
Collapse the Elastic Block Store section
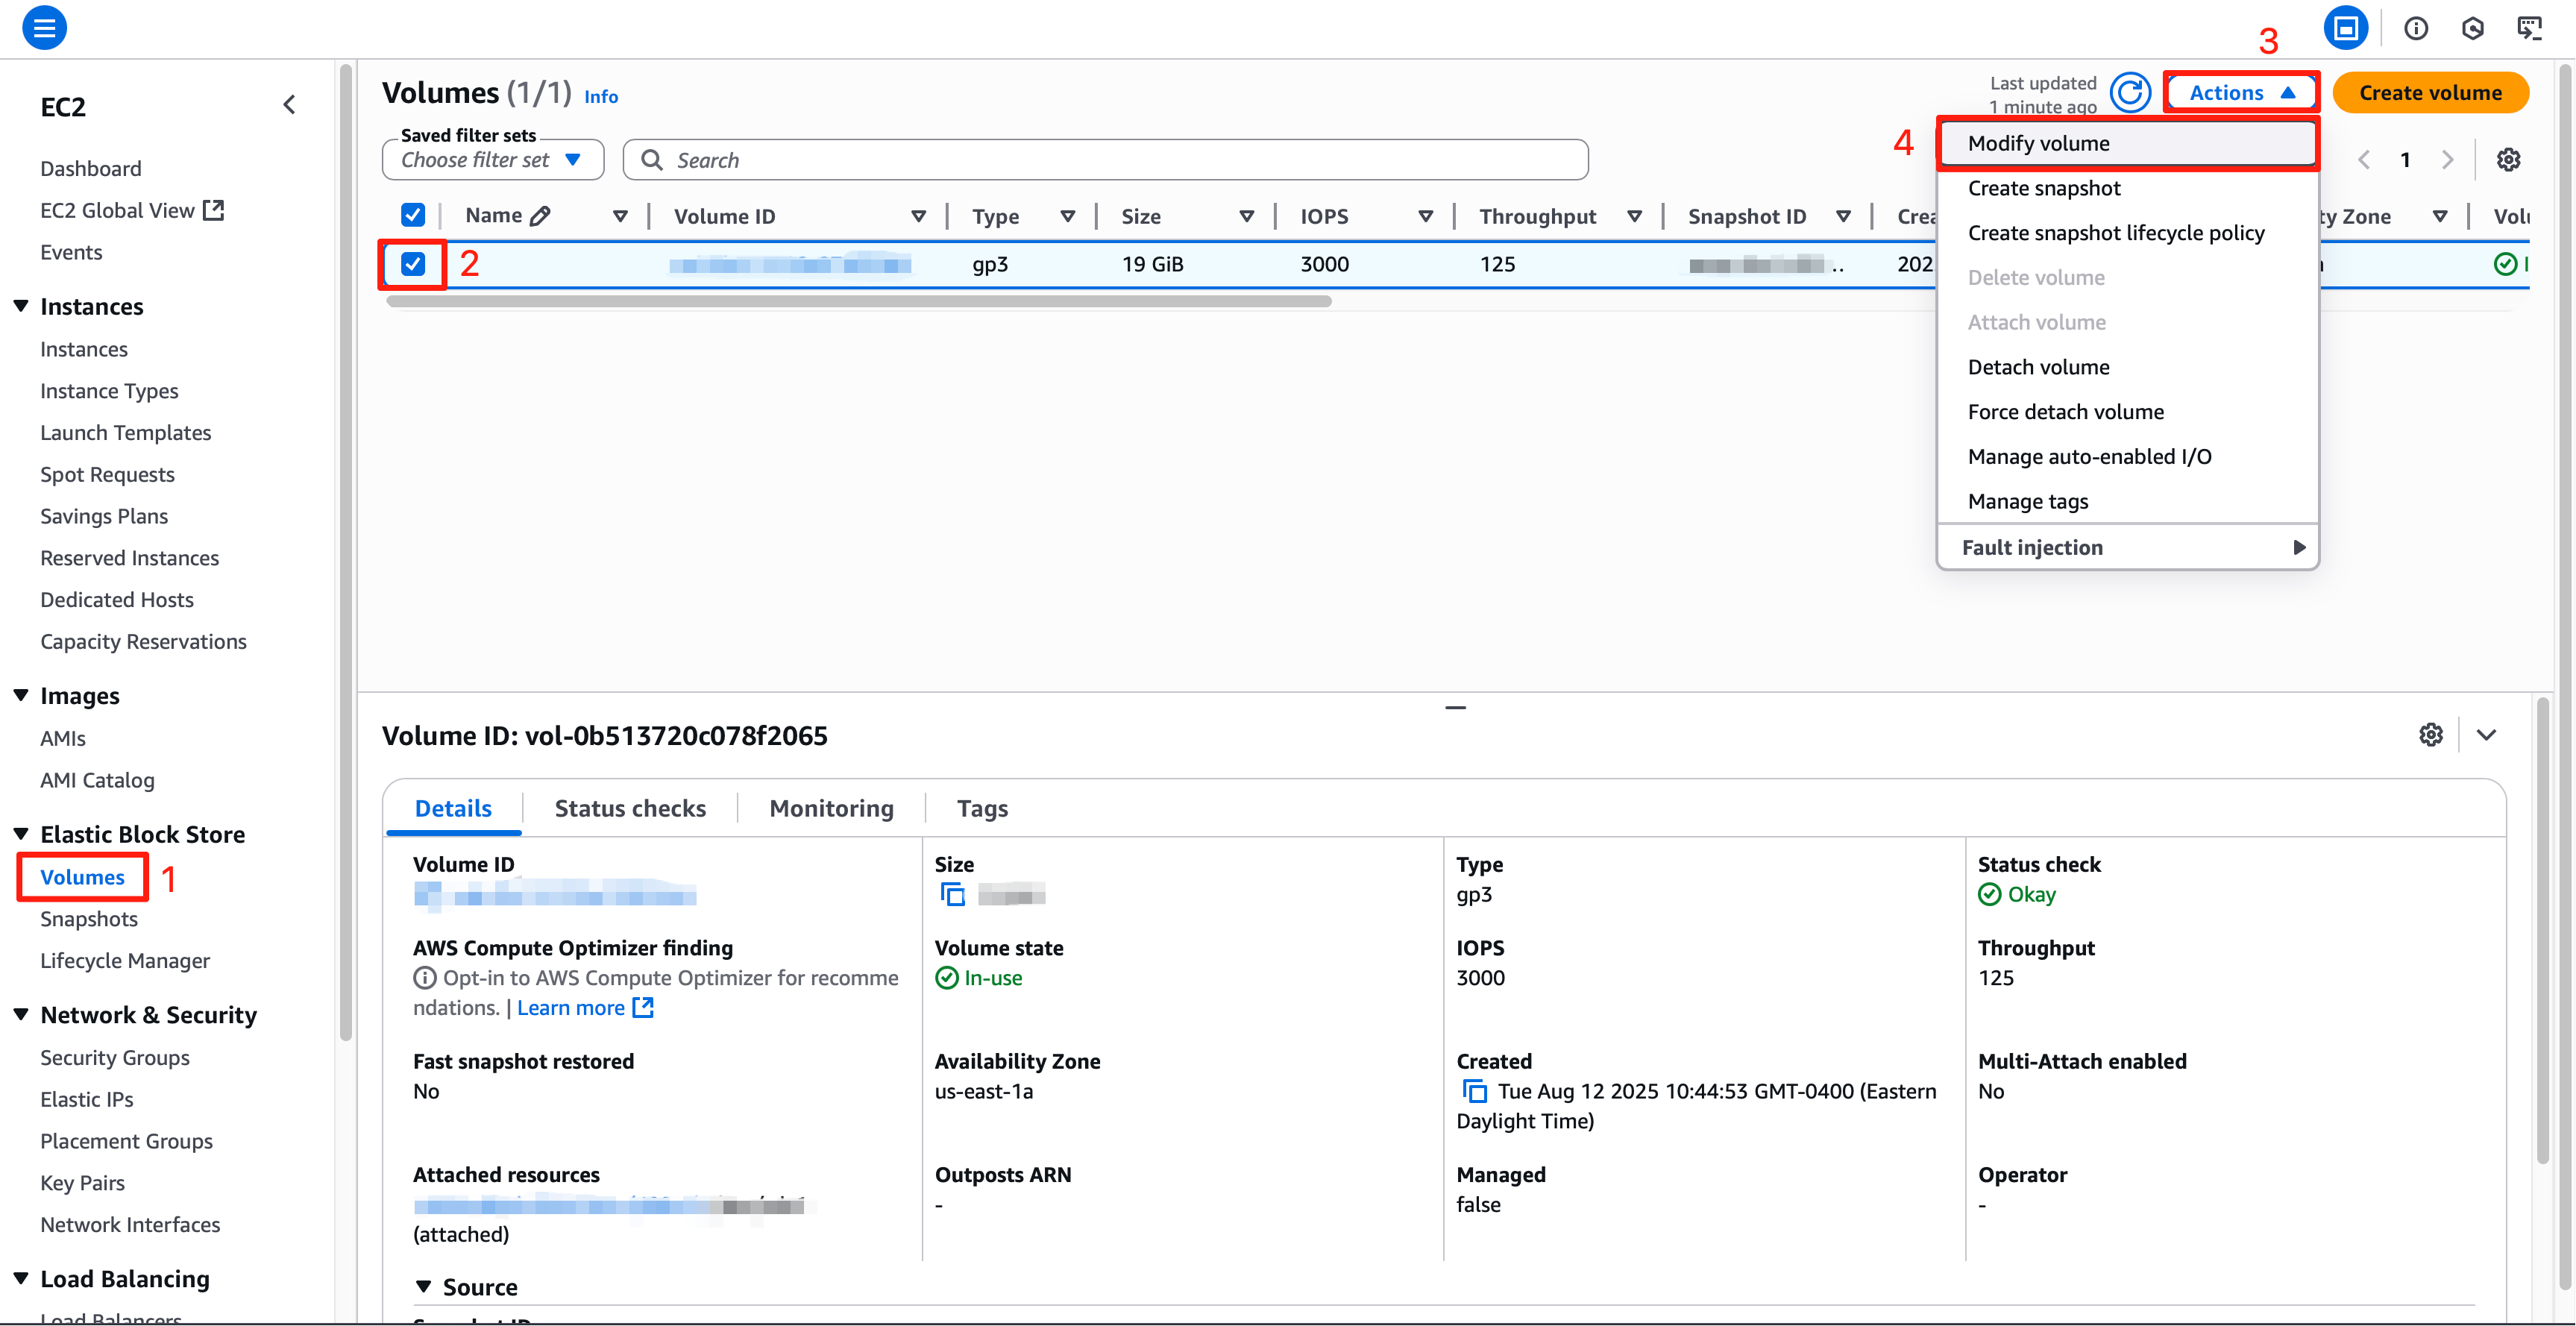pyautogui.click(x=21, y=833)
